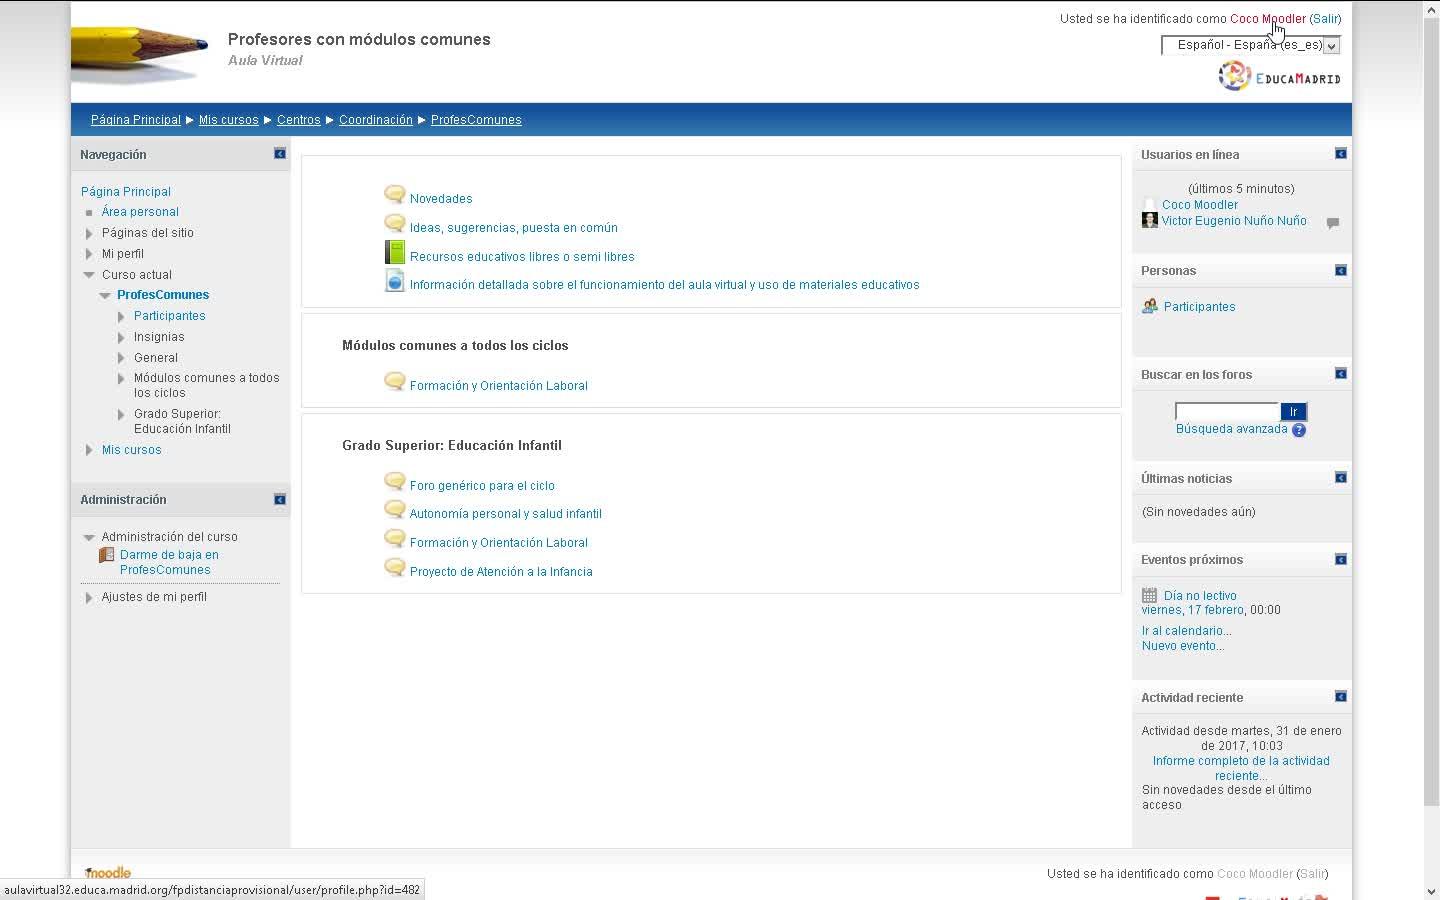The image size is (1440, 900).
Task: Click the forum search input field
Action: click(1227, 411)
